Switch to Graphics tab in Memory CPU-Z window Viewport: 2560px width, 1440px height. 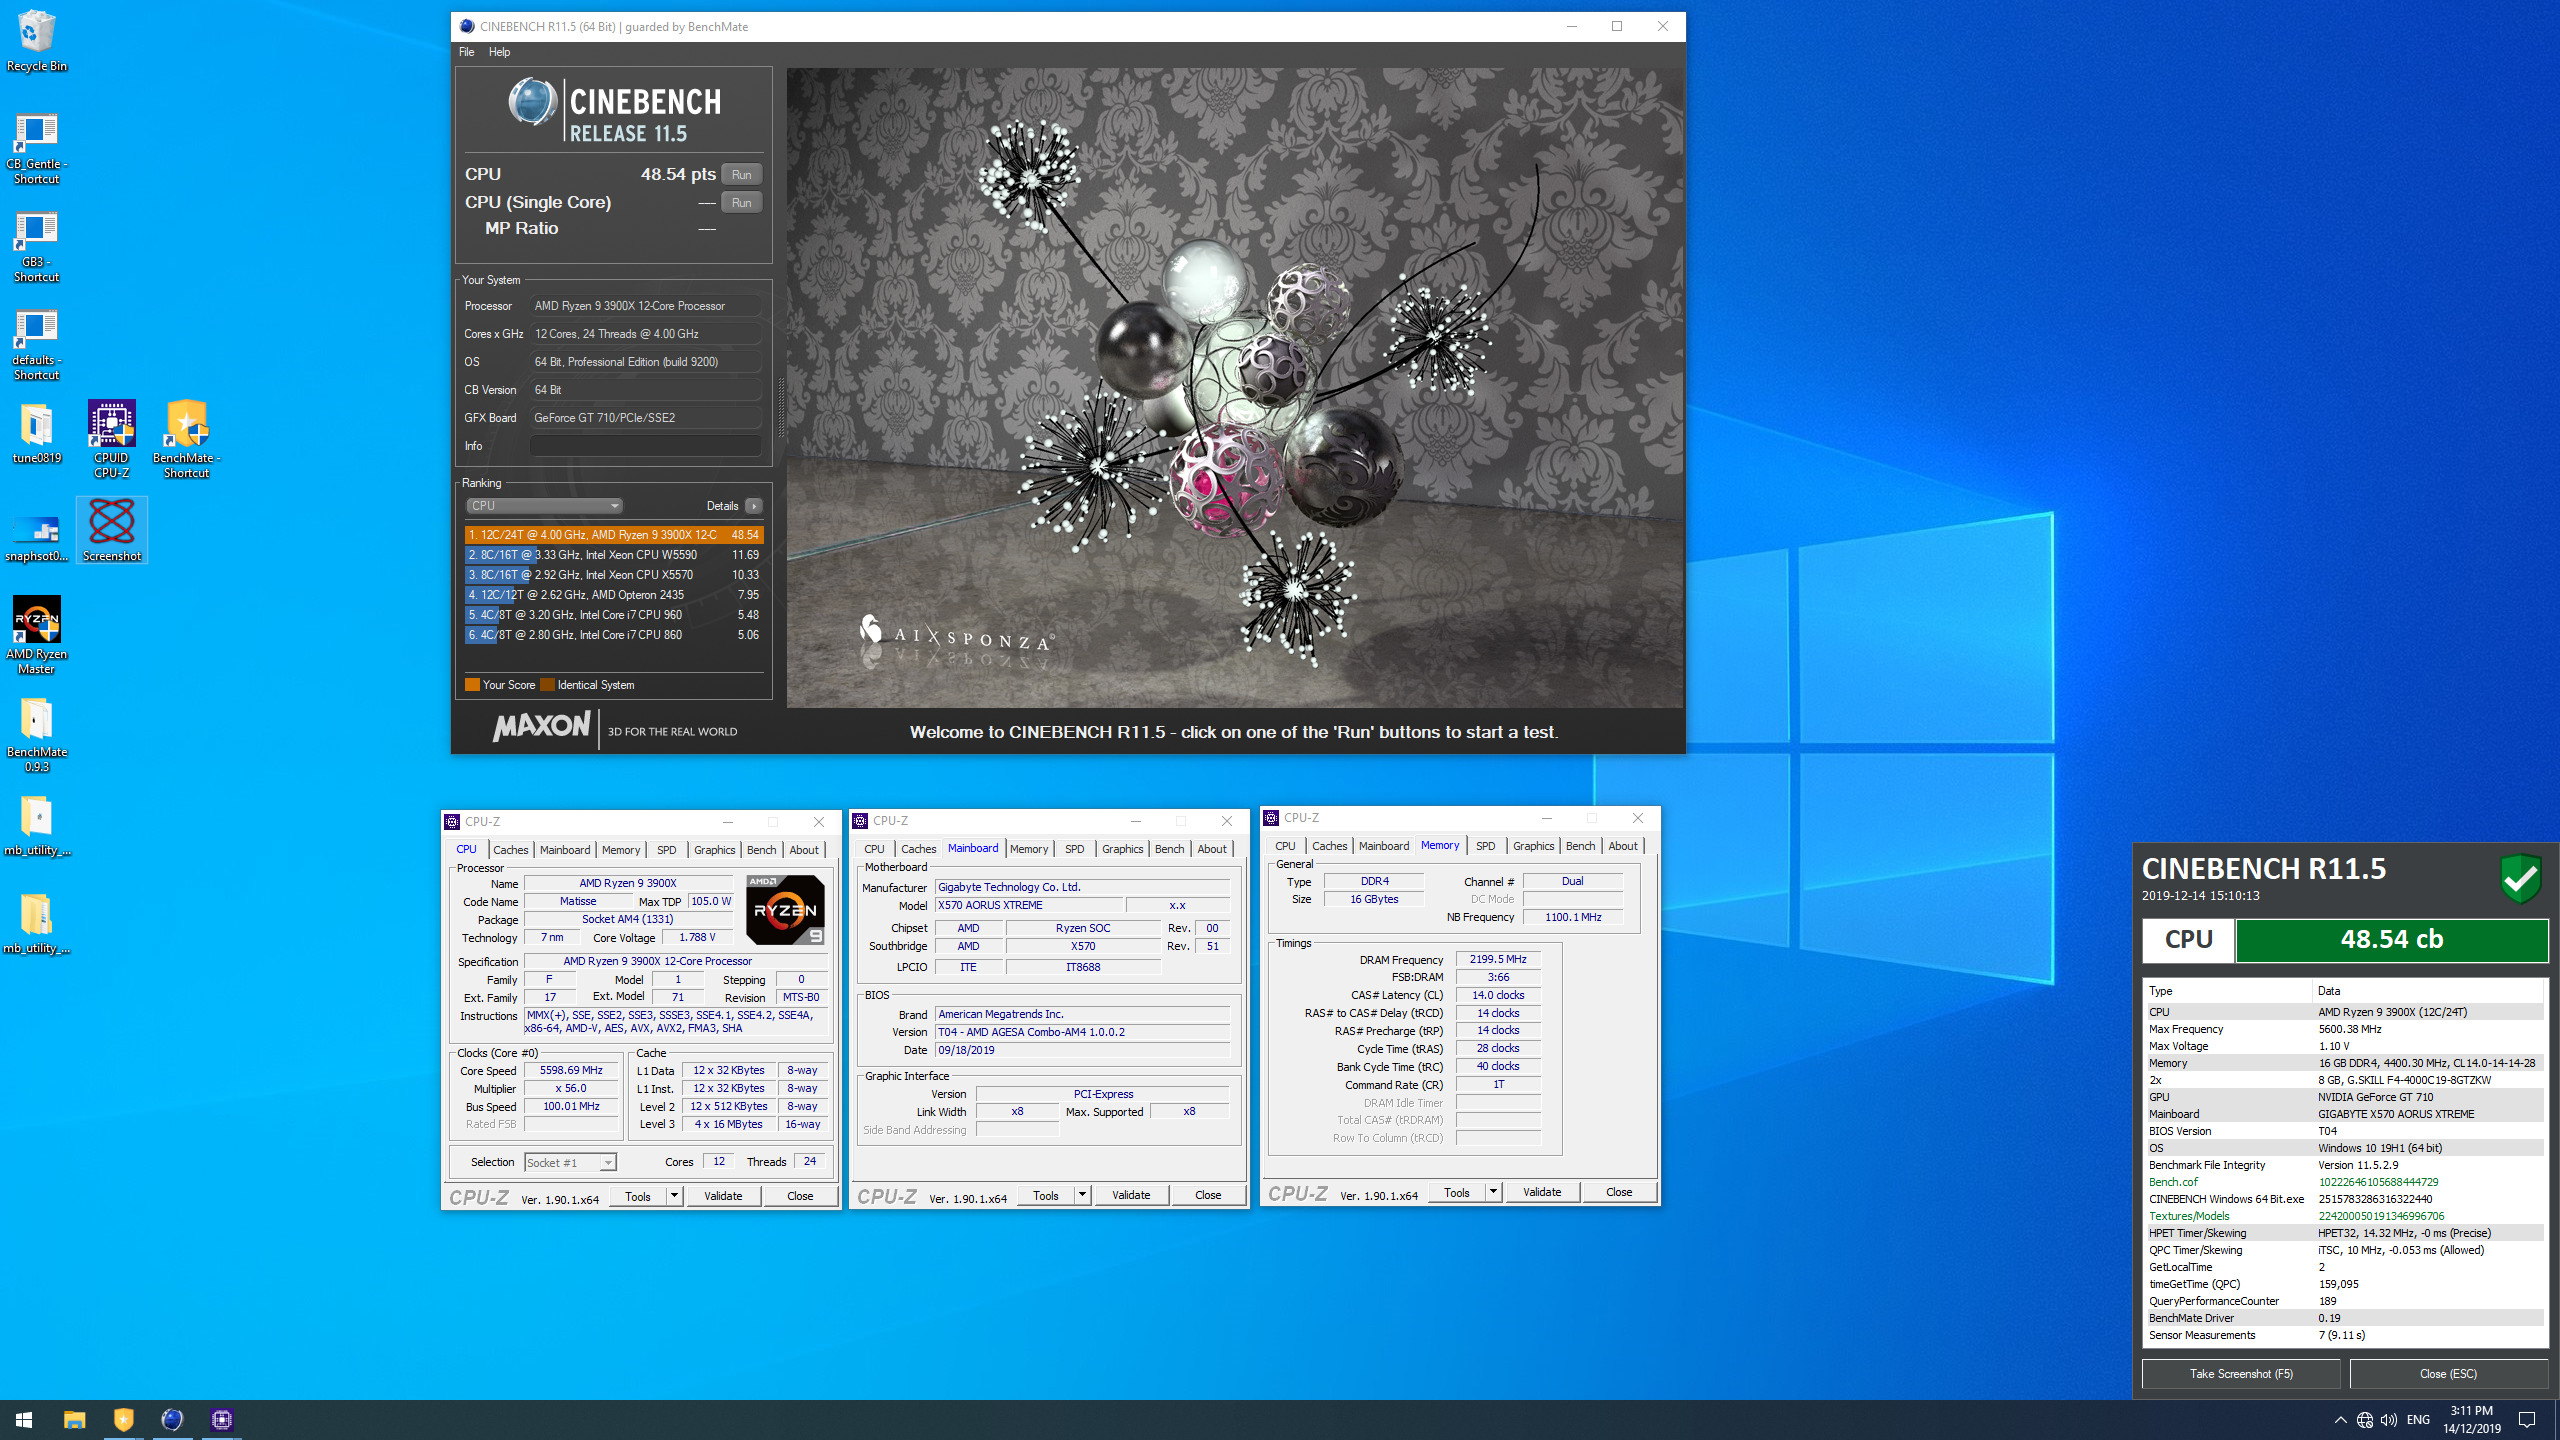pyautogui.click(x=1533, y=846)
